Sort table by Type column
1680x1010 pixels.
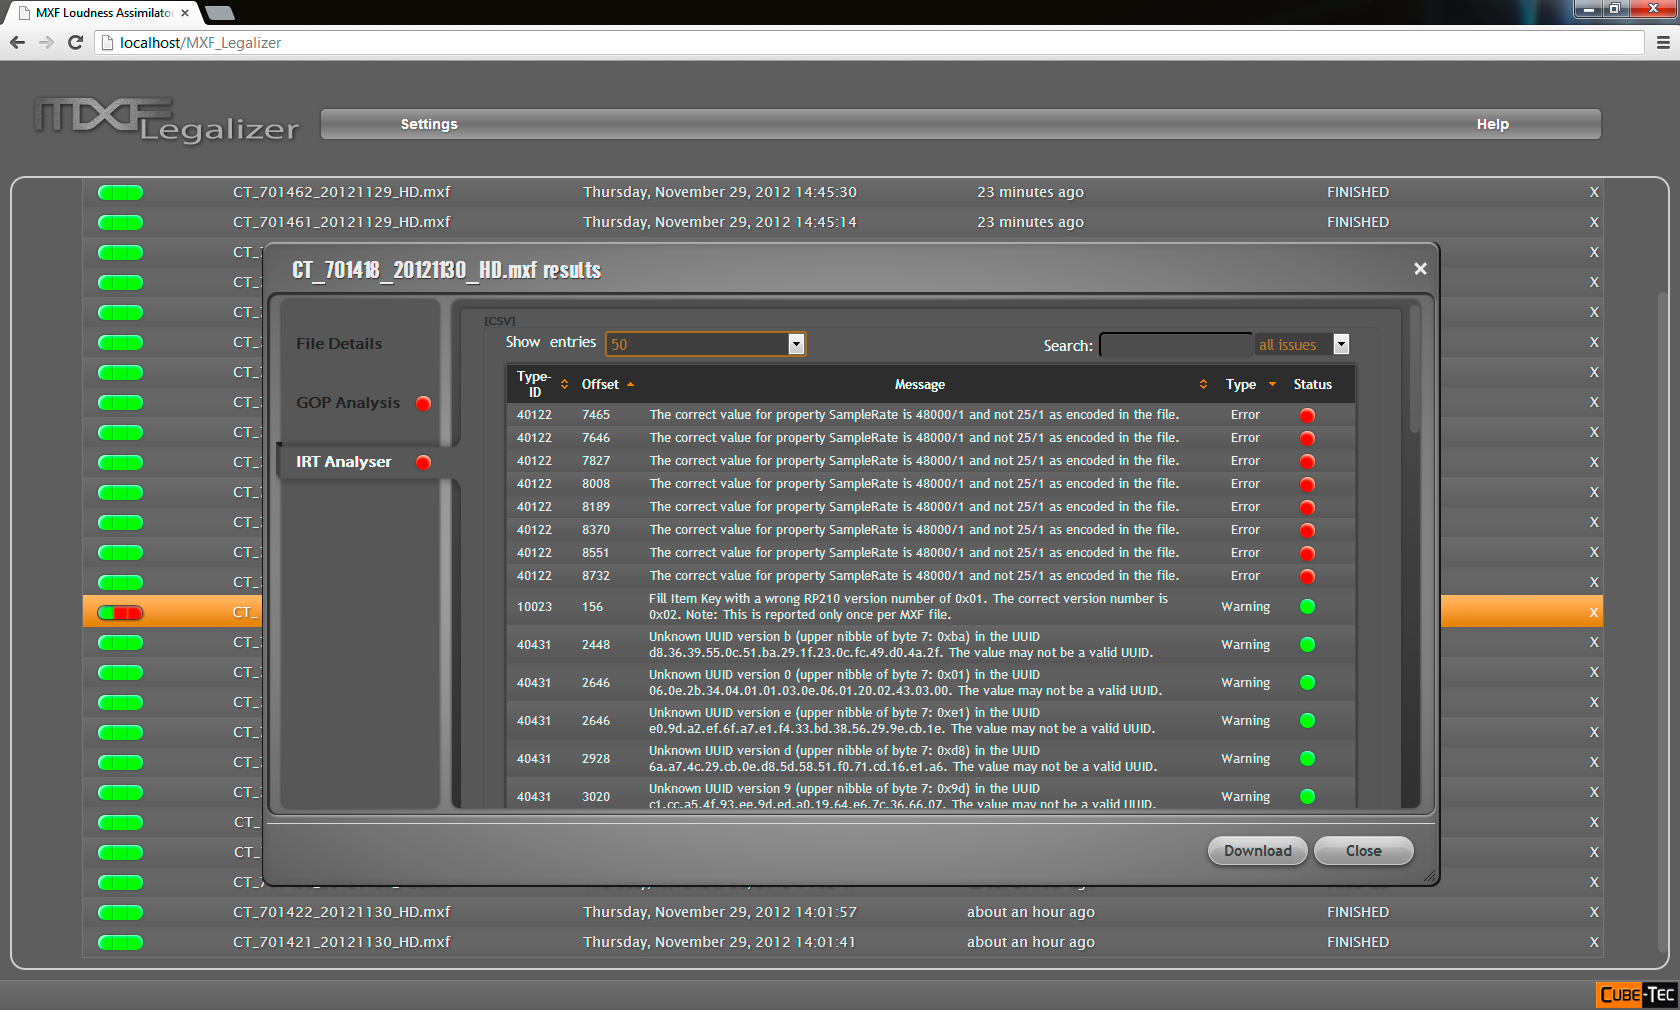tap(1250, 384)
